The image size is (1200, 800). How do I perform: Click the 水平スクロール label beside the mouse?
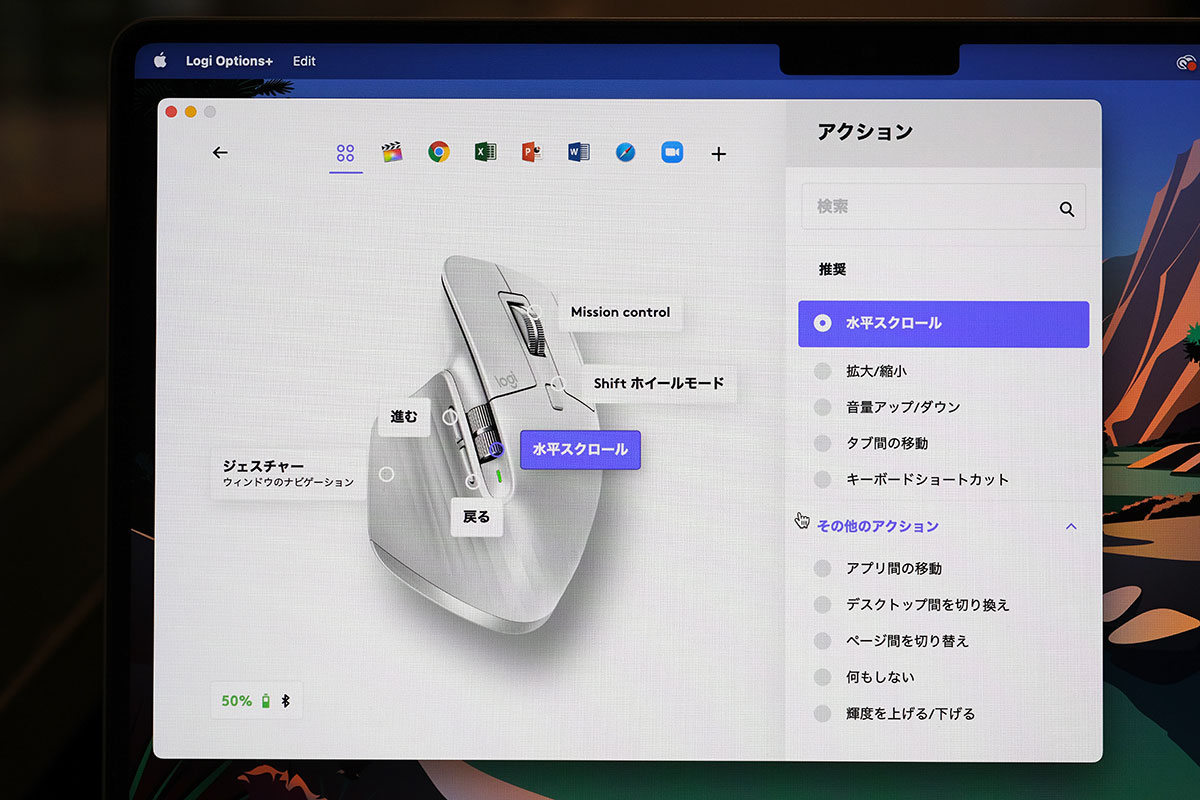[580, 450]
